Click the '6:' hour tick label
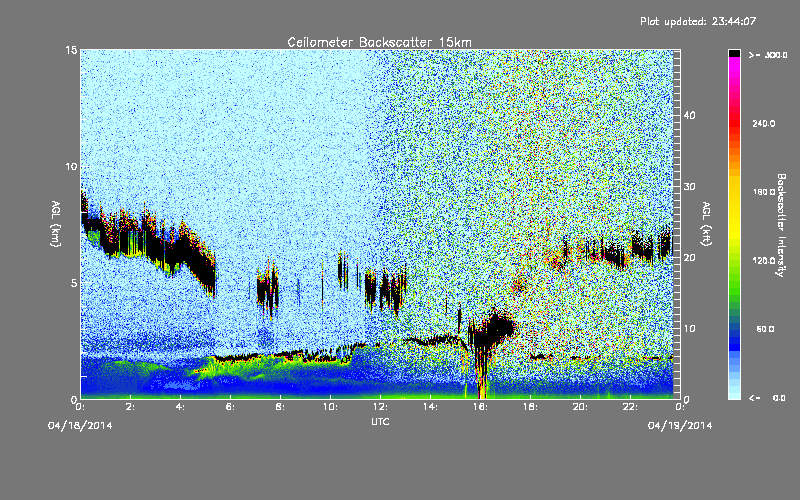 click(x=230, y=407)
